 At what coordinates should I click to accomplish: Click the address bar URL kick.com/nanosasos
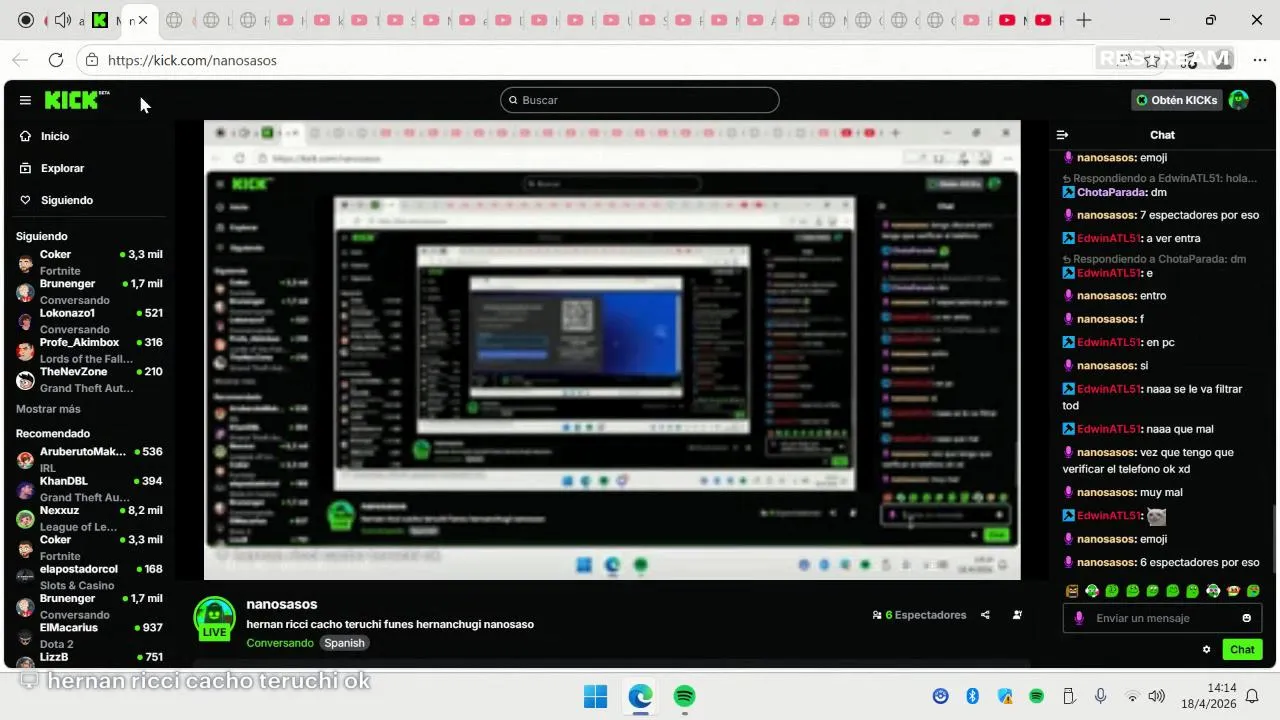pos(192,60)
